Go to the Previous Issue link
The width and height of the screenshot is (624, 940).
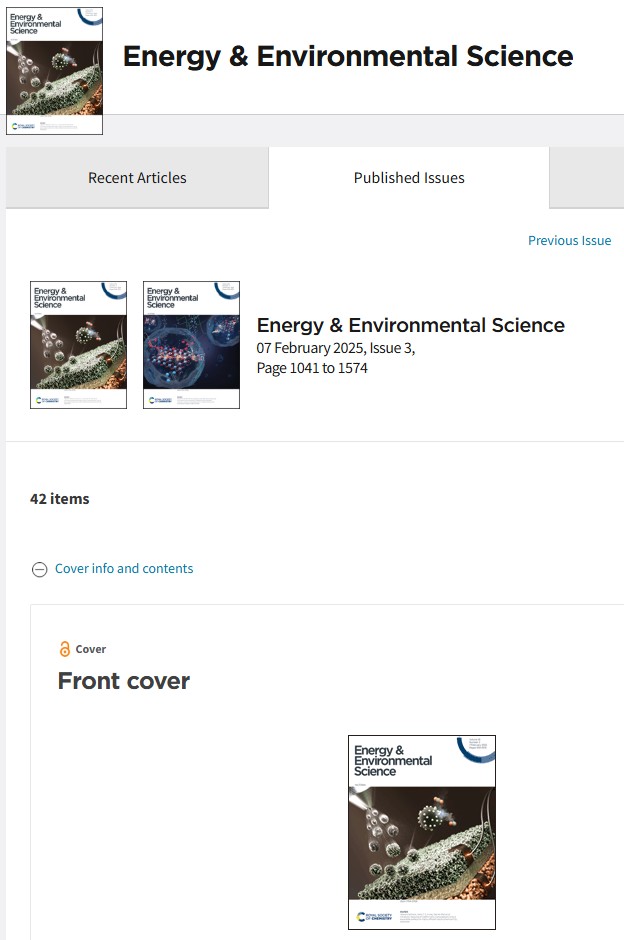tap(569, 240)
